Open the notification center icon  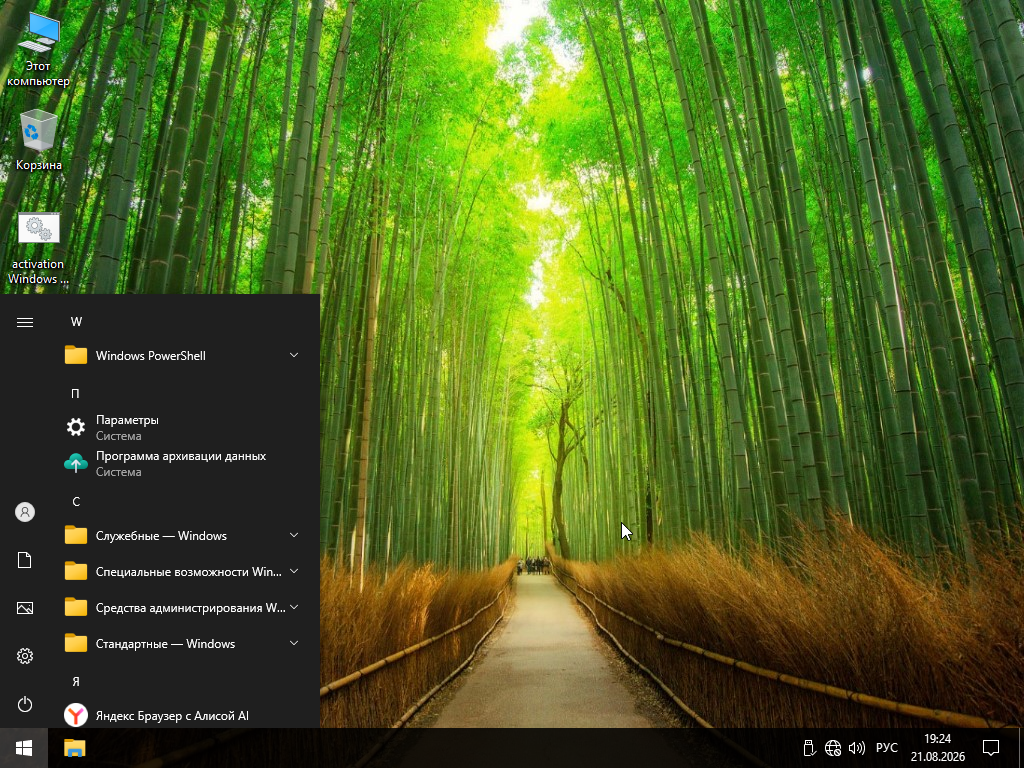coord(991,748)
